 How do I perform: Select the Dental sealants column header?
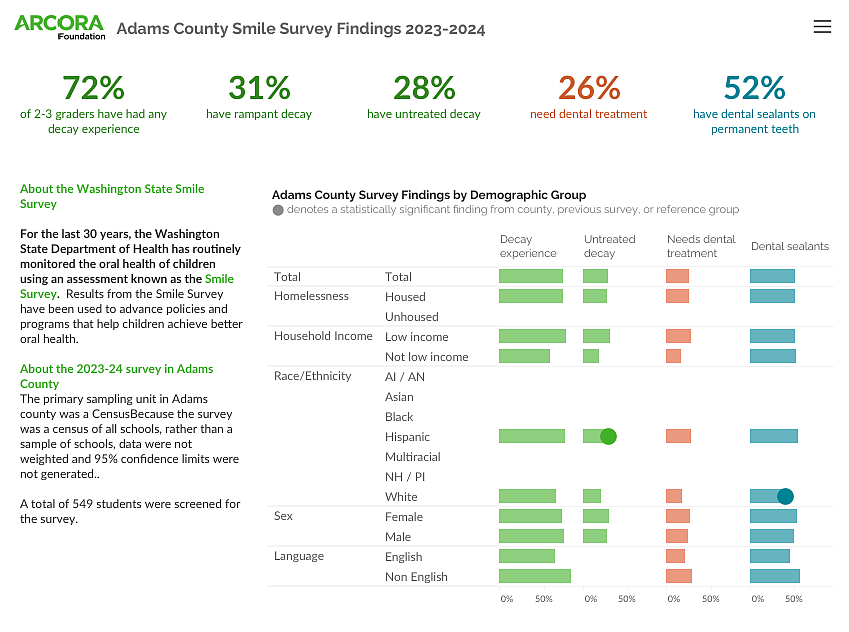coord(789,246)
